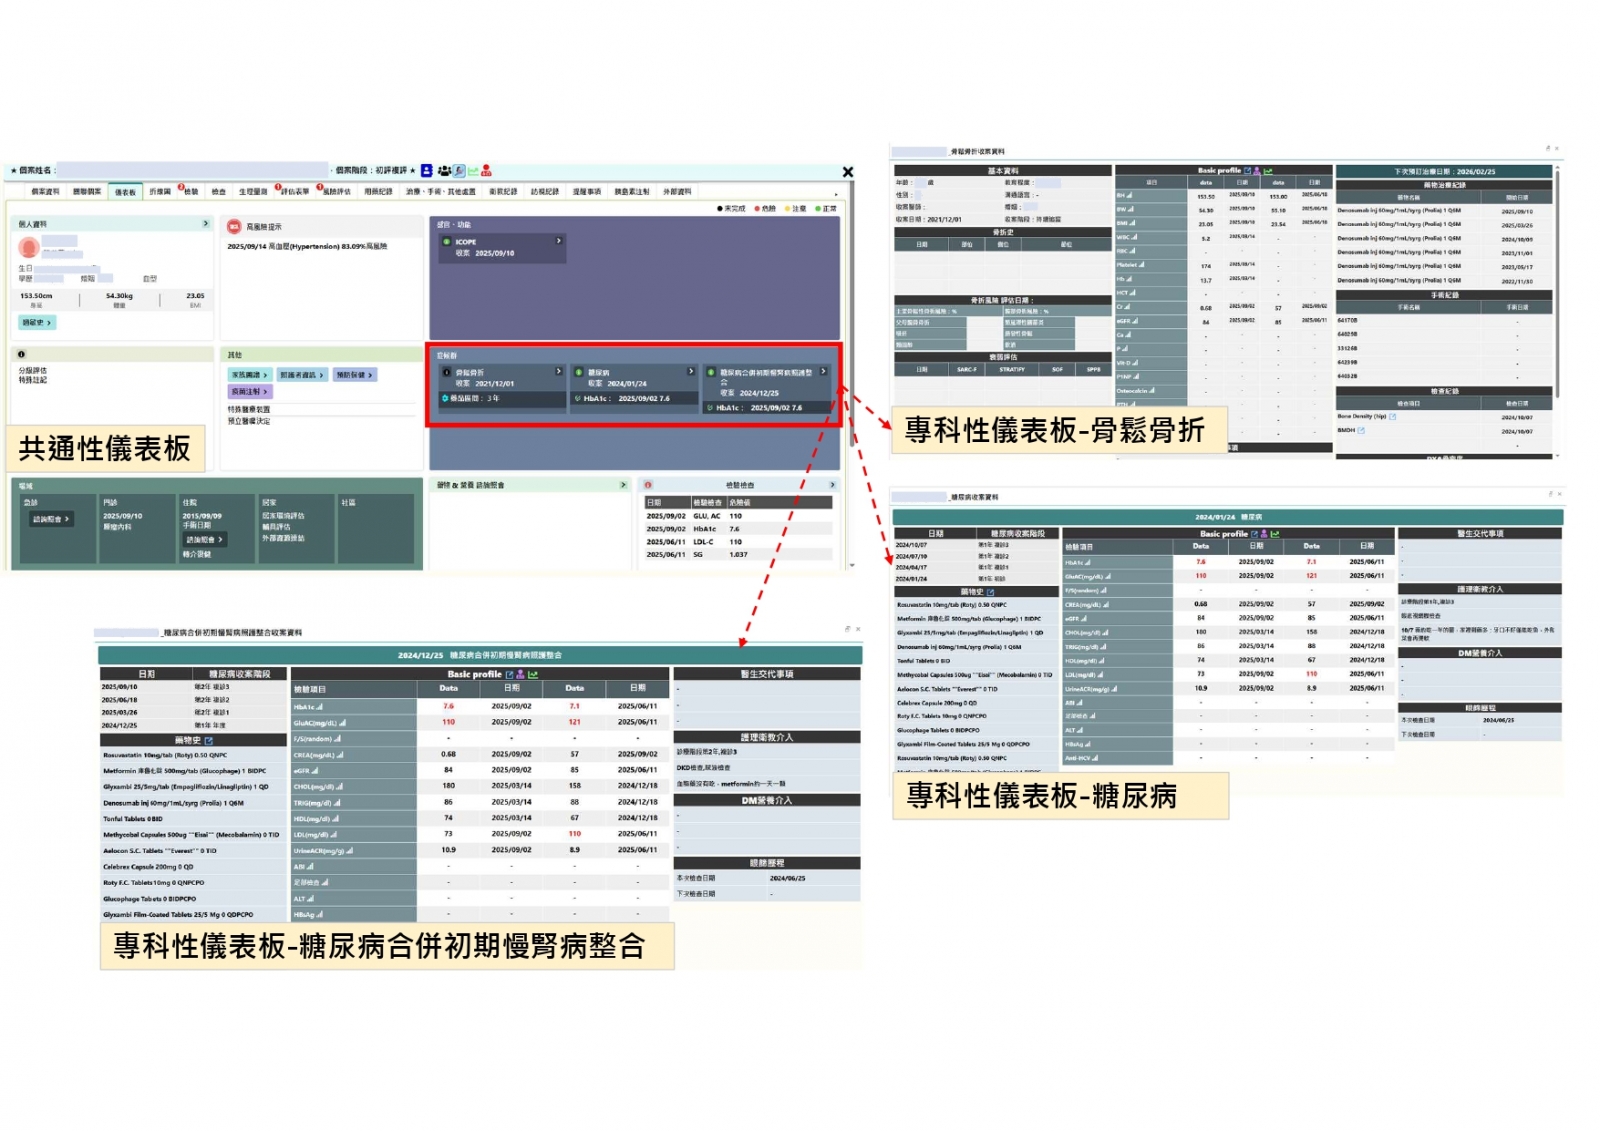Click the red person icon in header toolbar
The image size is (1600, 1131).
point(487,171)
